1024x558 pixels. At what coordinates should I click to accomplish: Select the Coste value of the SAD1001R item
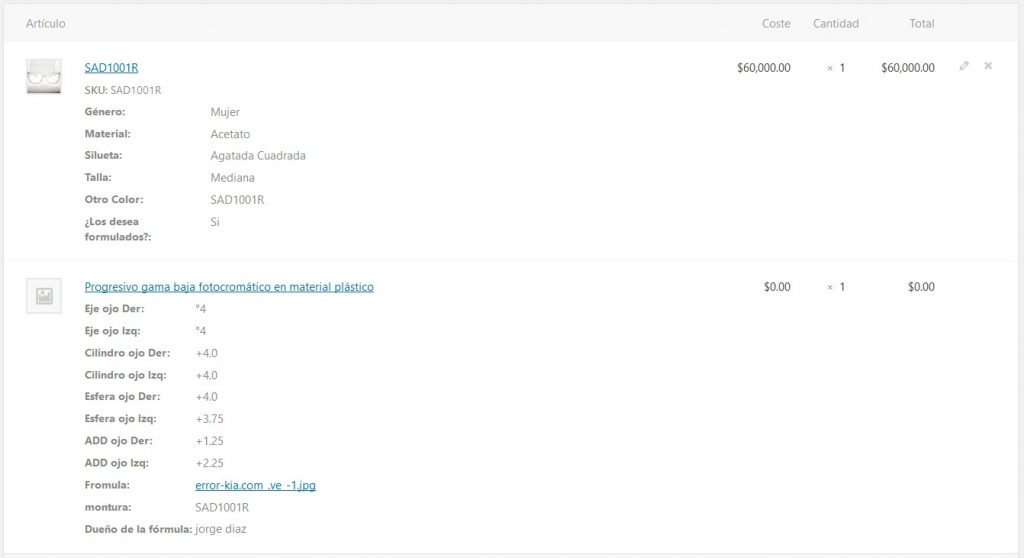tap(763, 68)
